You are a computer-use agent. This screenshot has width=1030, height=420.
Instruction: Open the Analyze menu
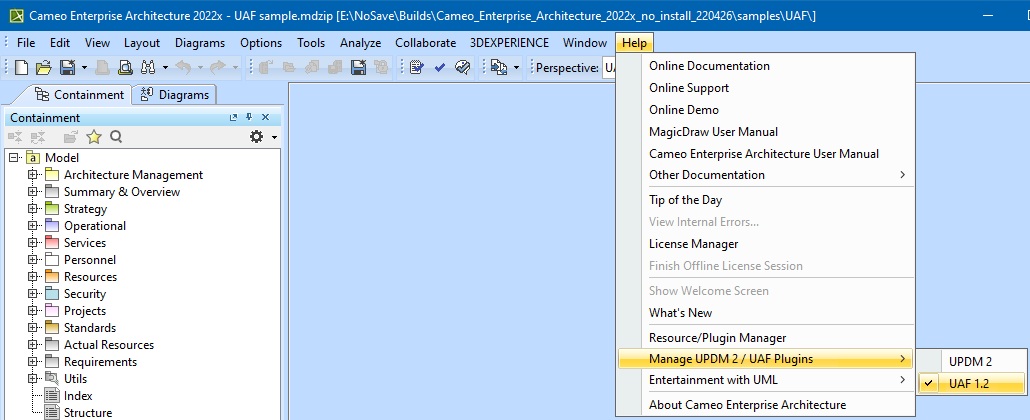pos(361,43)
